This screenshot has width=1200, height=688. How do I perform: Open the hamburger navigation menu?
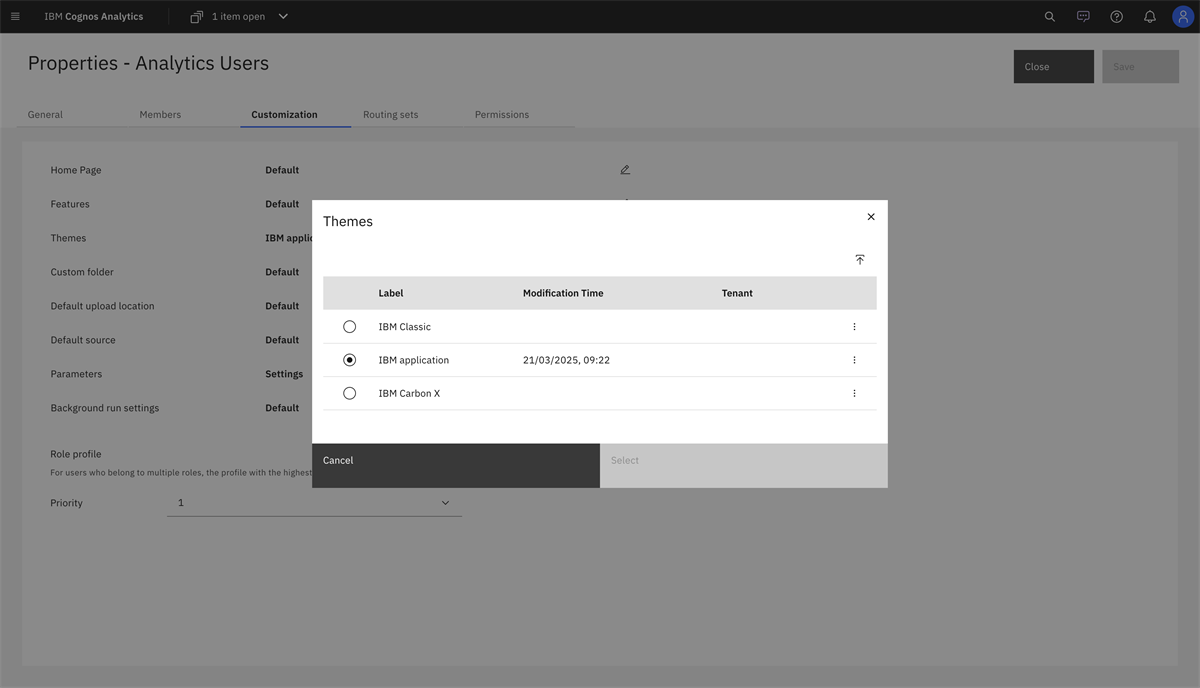[15, 16]
